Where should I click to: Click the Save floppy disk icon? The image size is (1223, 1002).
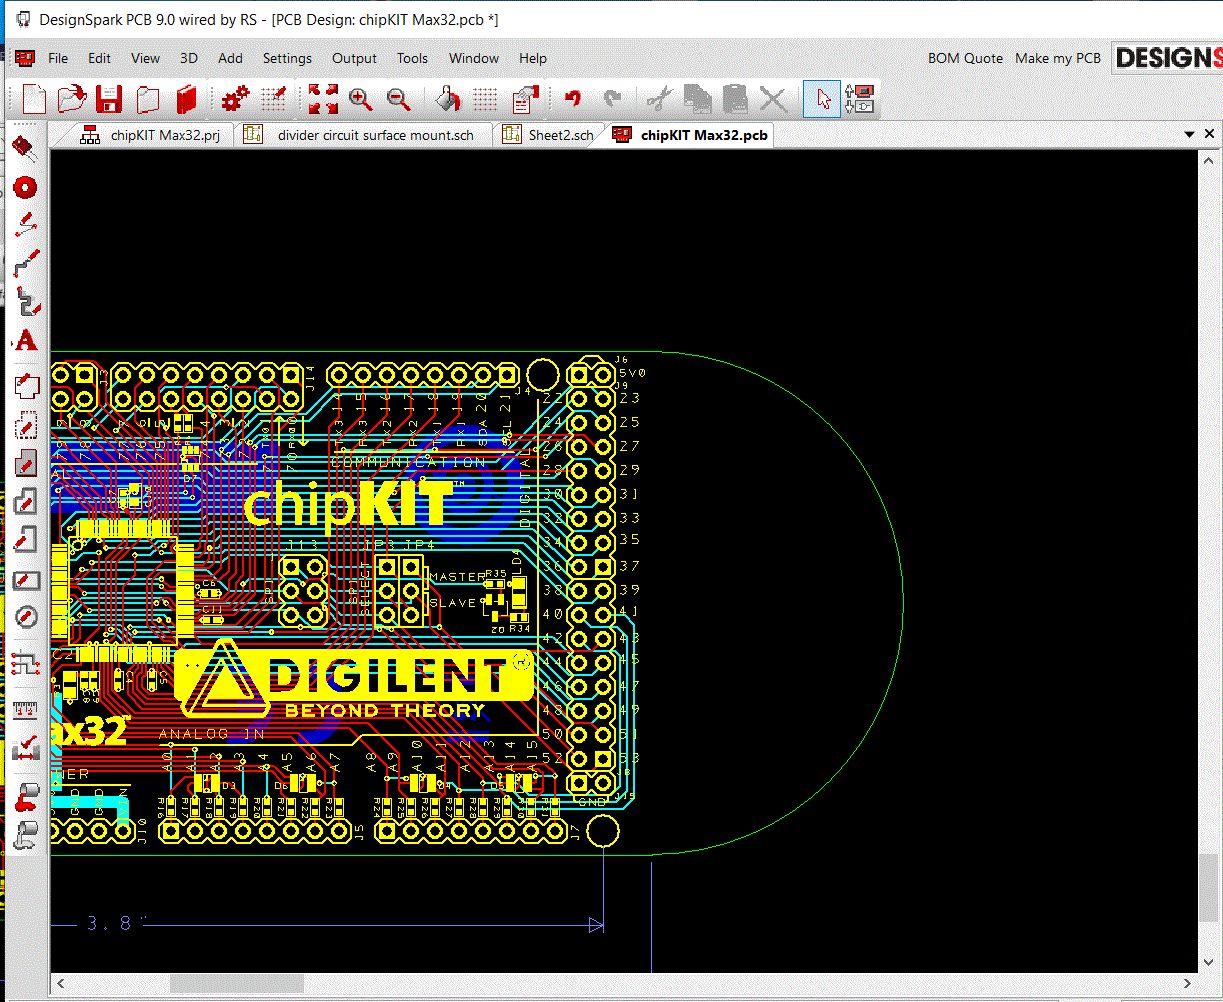coord(108,99)
